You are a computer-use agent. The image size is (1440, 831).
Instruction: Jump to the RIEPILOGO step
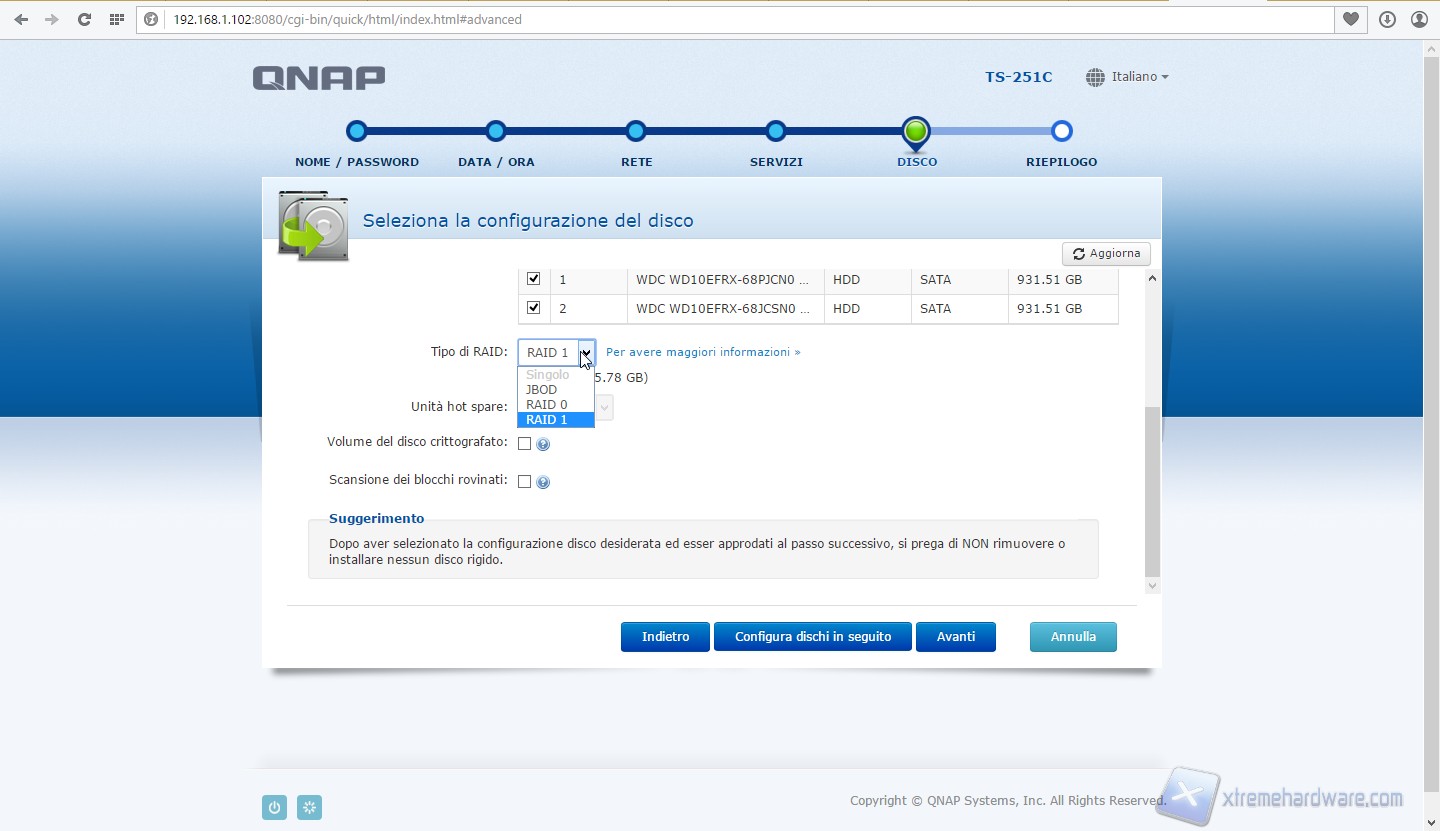pos(1062,131)
